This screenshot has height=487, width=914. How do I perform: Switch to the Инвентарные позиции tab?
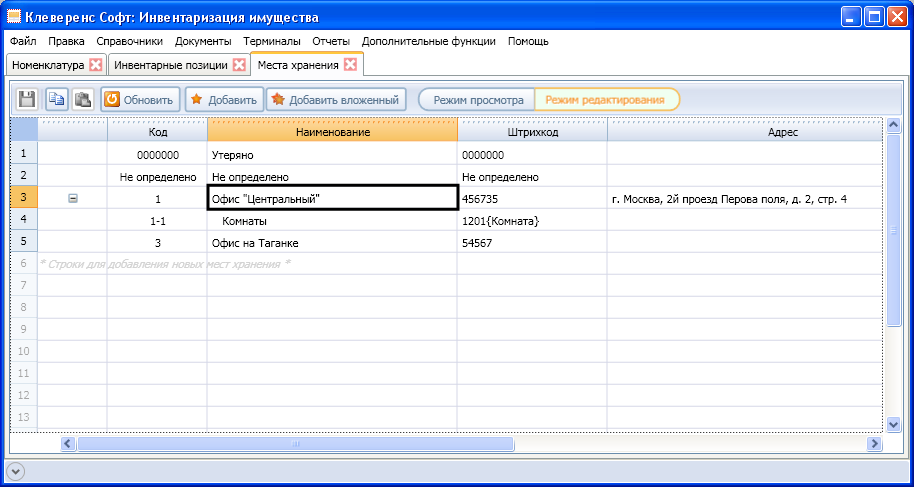(x=172, y=65)
